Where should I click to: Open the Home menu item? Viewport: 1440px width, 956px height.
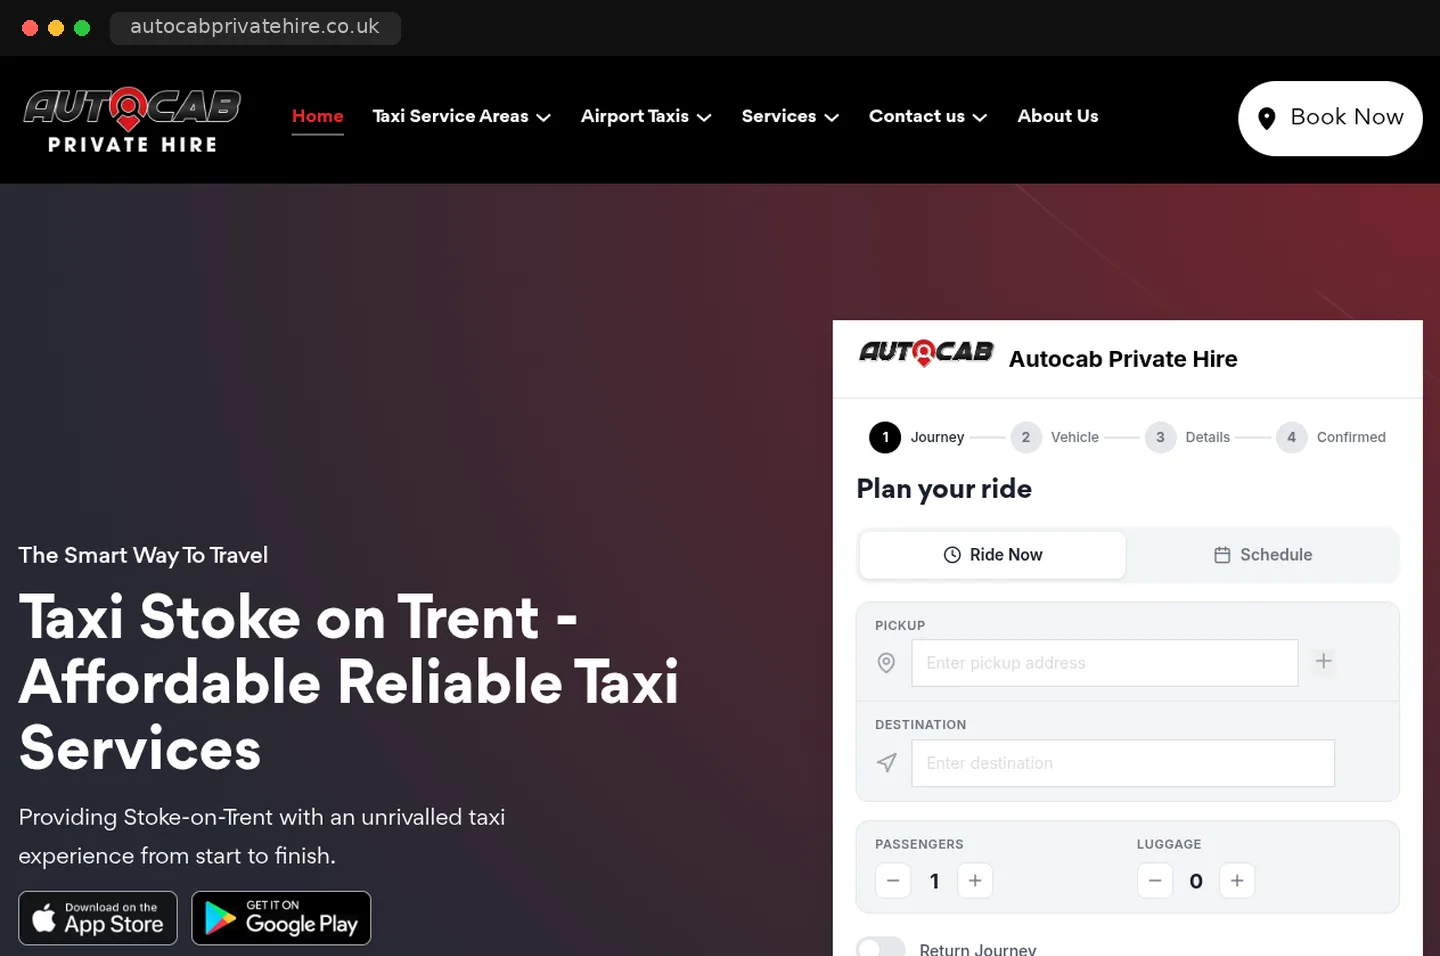[318, 116]
